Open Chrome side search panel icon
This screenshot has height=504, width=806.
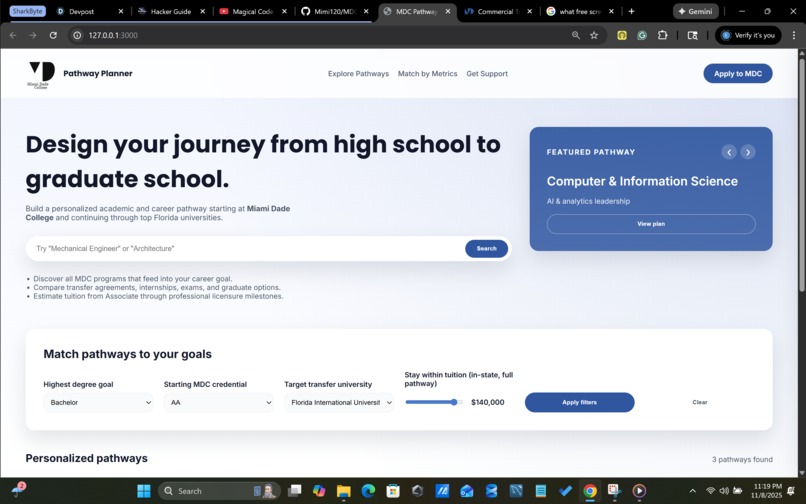pyautogui.click(x=692, y=35)
